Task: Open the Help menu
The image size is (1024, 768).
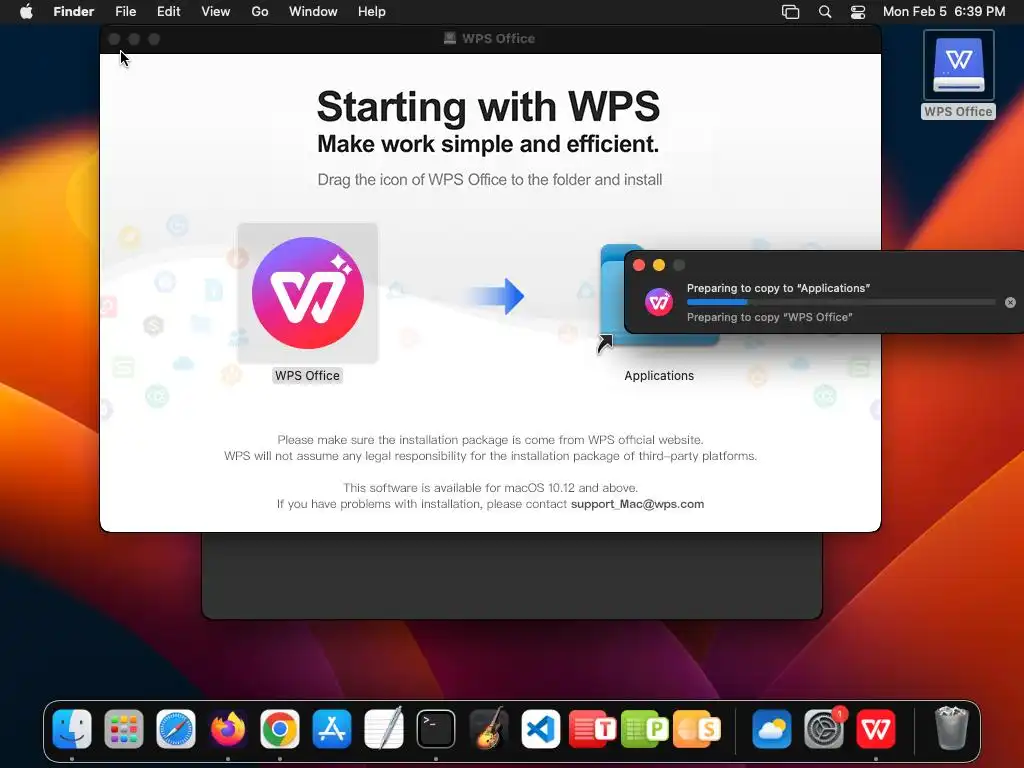Action: (372, 12)
